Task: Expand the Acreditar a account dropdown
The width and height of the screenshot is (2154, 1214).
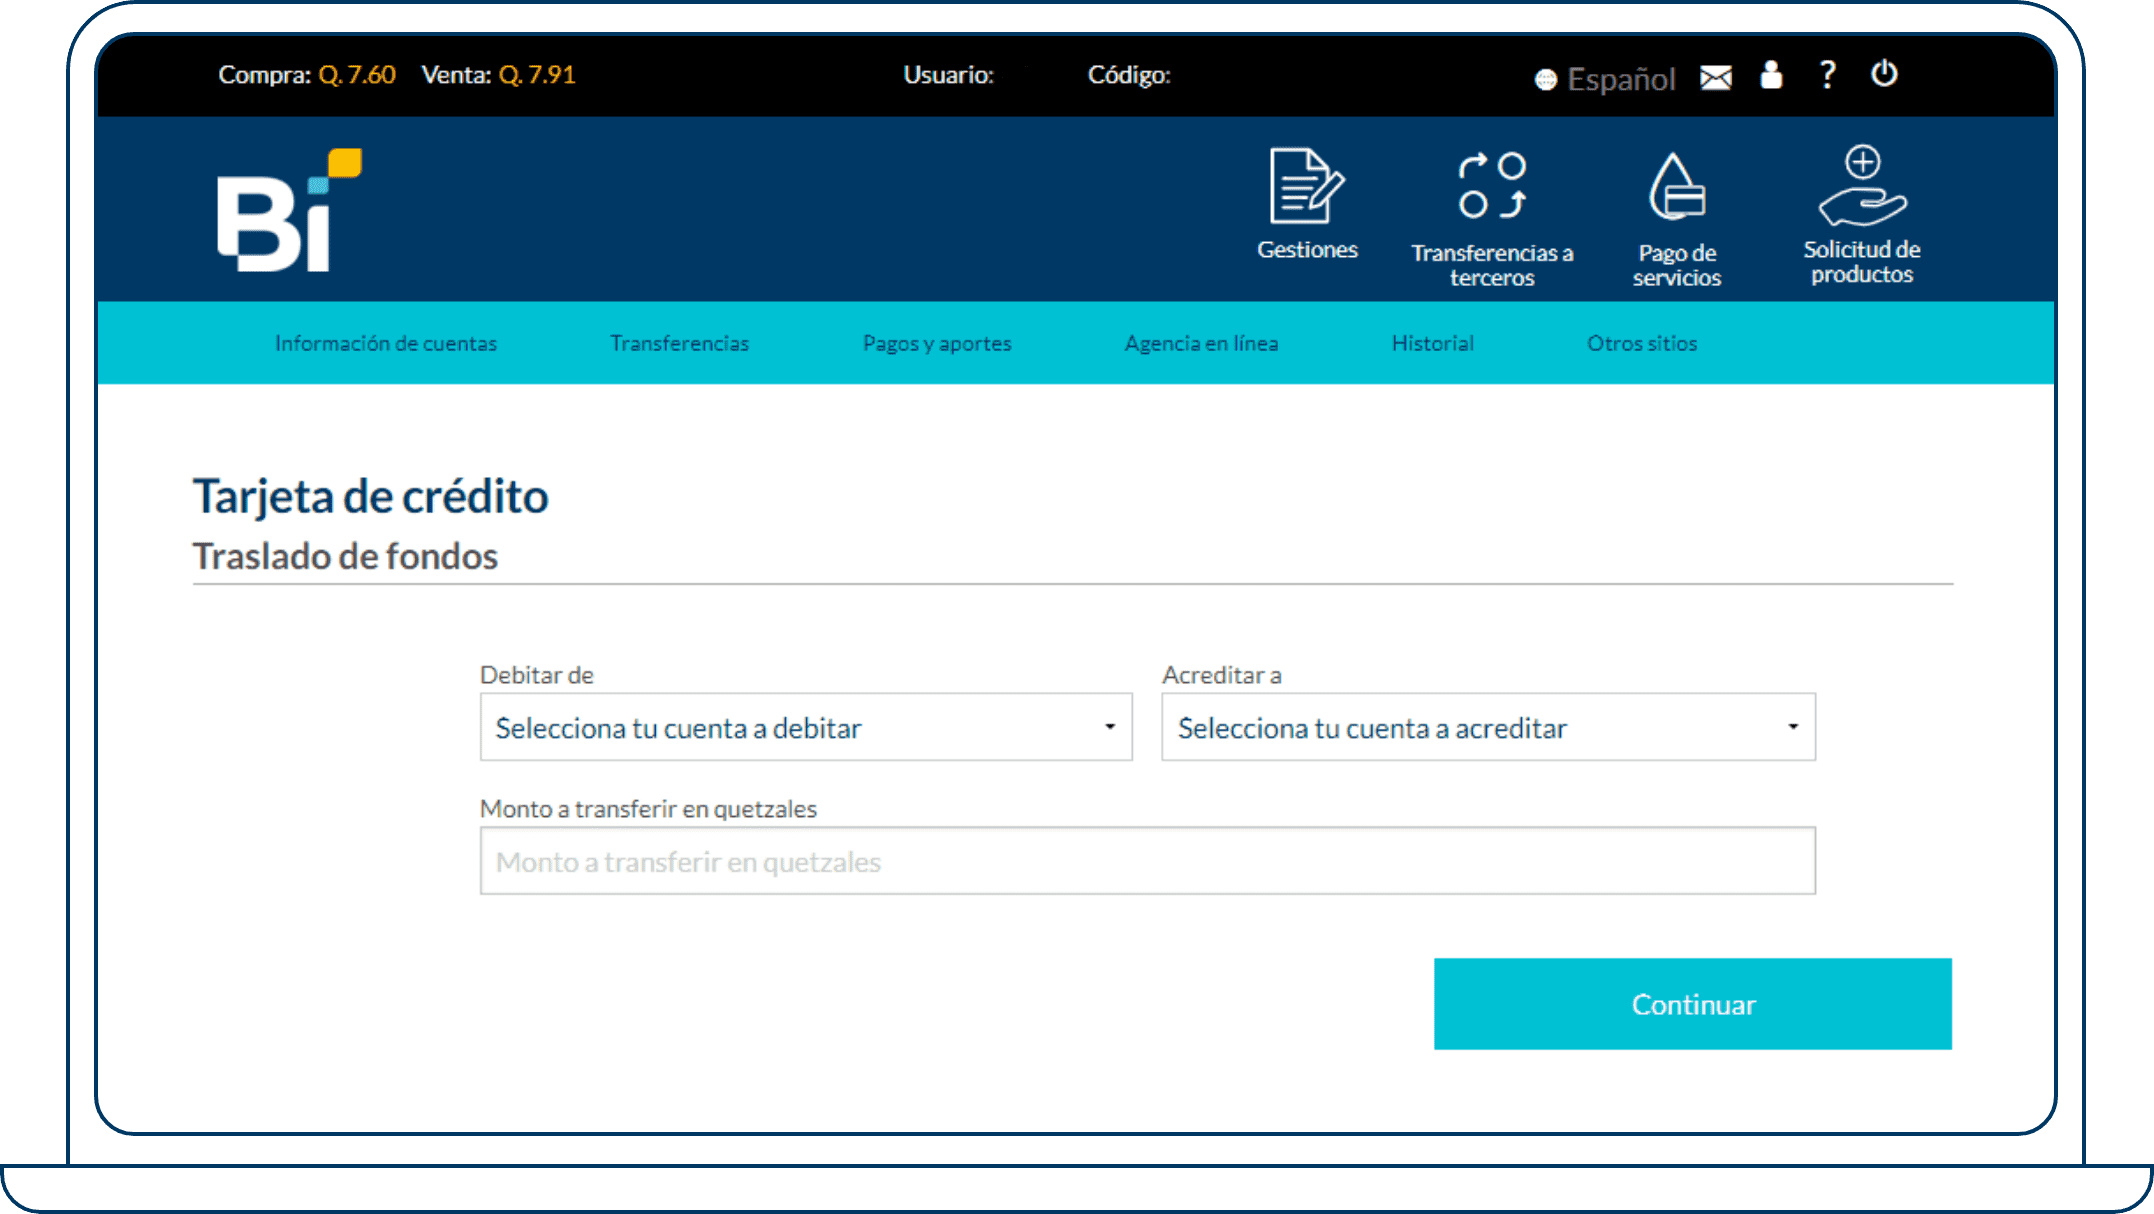Action: pyautogui.click(x=1488, y=727)
